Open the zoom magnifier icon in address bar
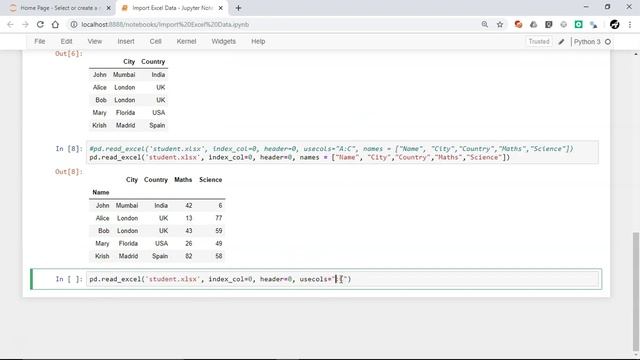 point(484,24)
